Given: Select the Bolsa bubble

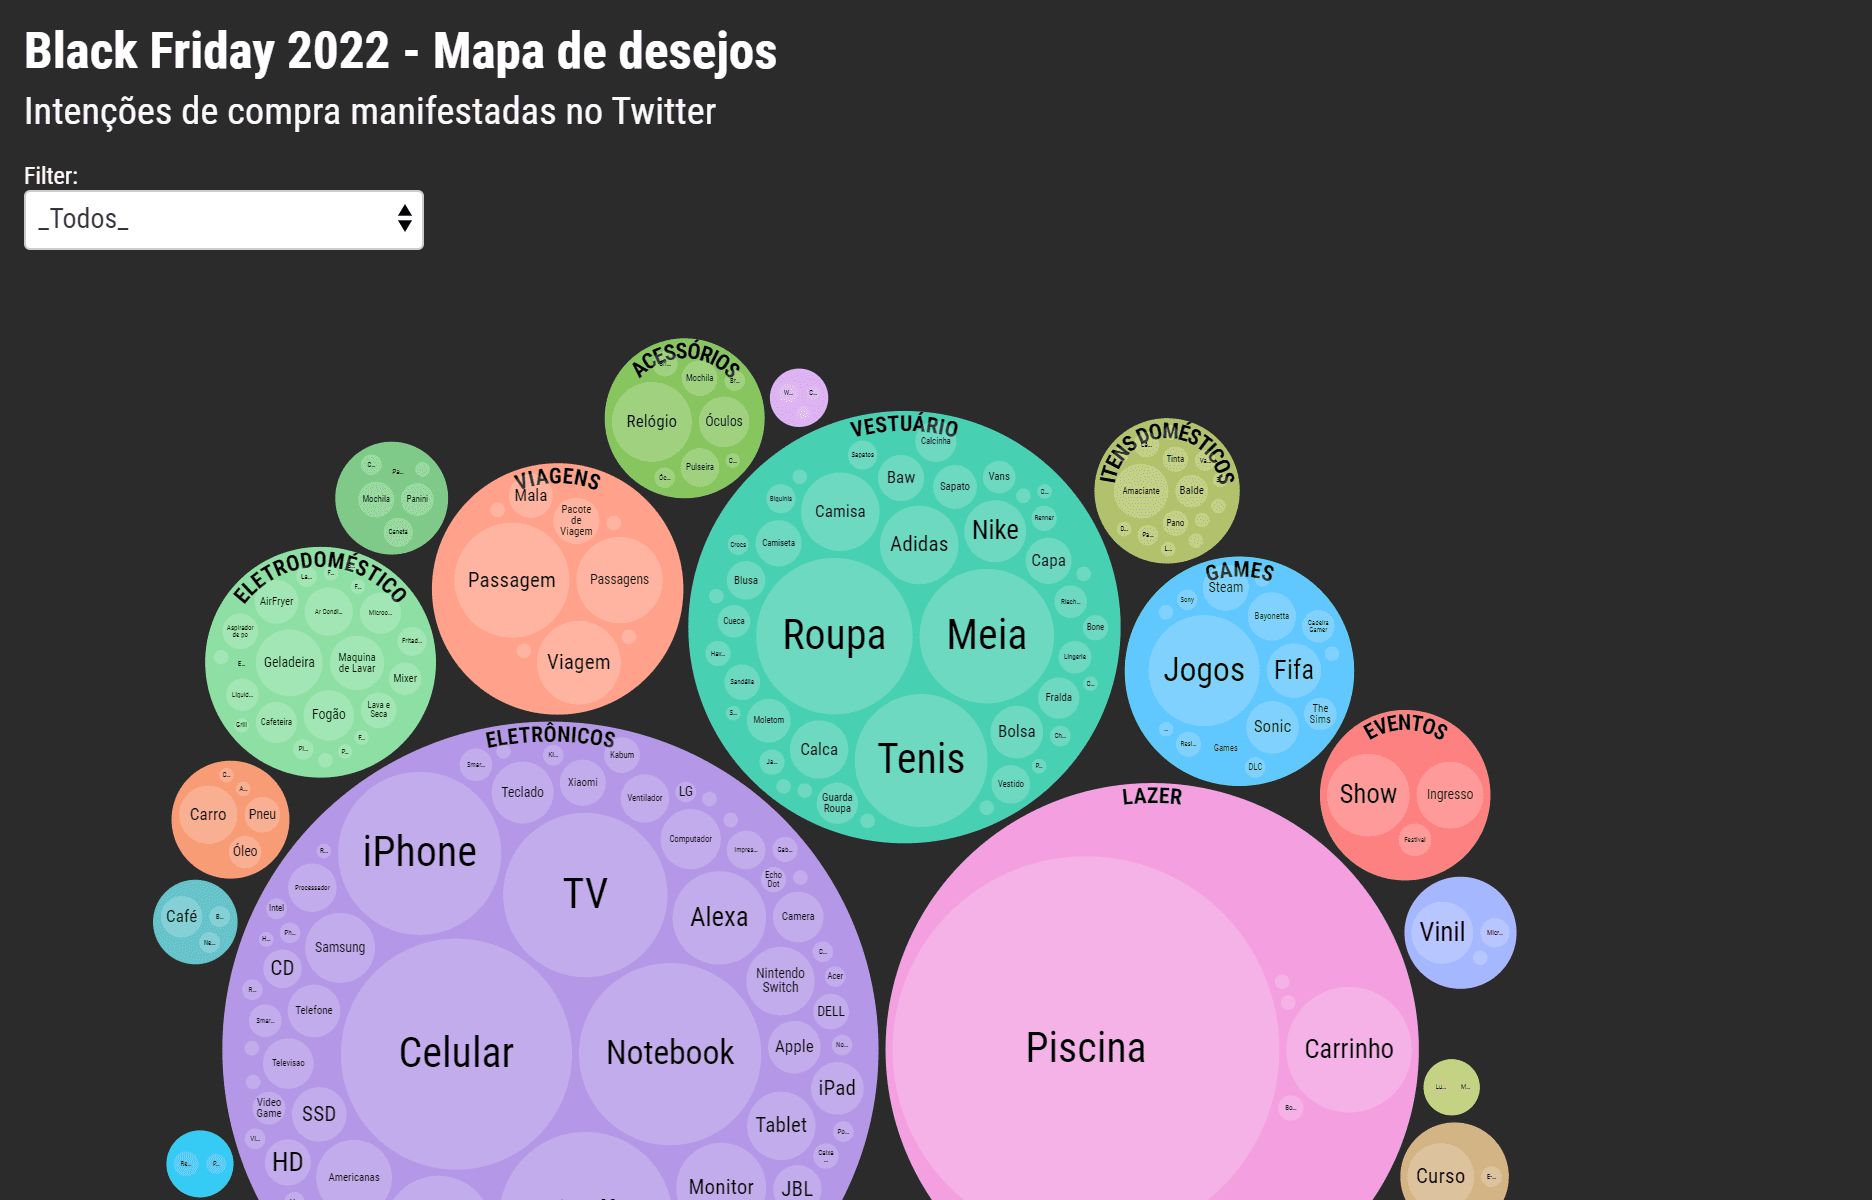Looking at the screenshot, I should point(1017,732).
